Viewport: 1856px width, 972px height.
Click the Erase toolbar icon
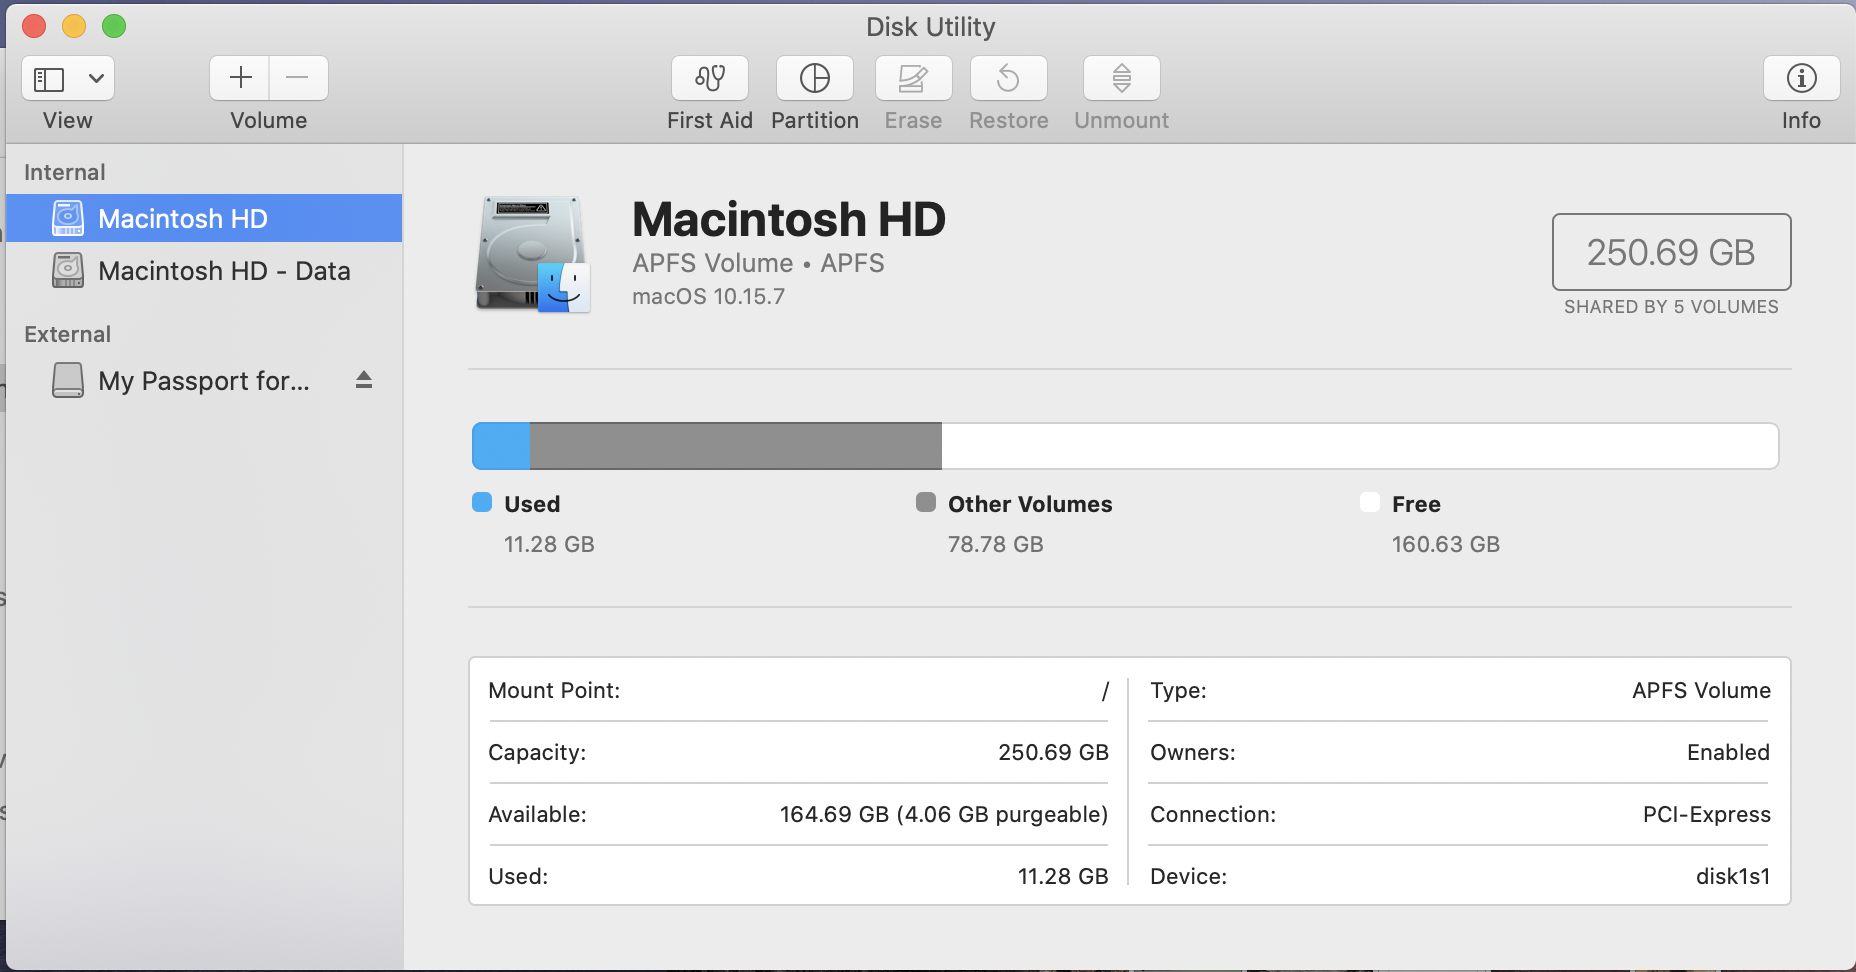coord(913,78)
